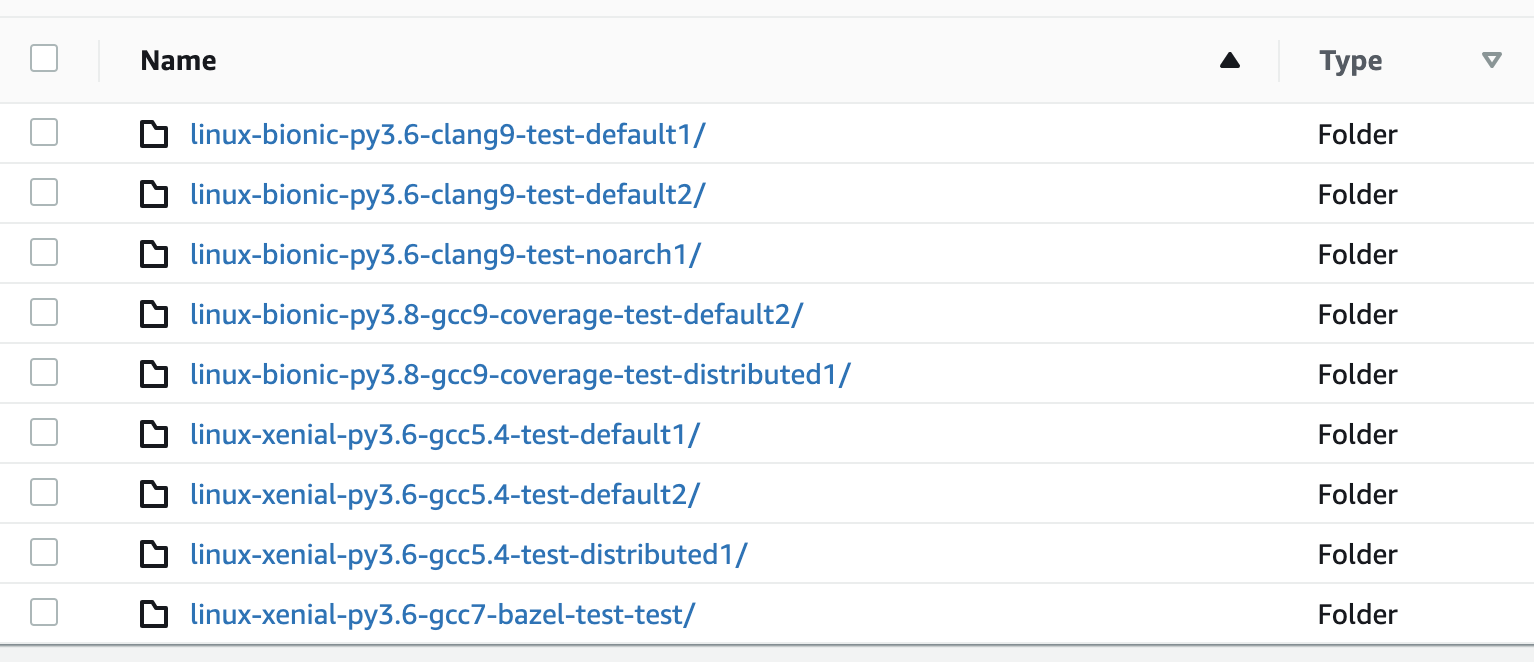Sort by the Type column header
The width and height of the screenshot is (1534, 662).
(x=1351, y=61)
